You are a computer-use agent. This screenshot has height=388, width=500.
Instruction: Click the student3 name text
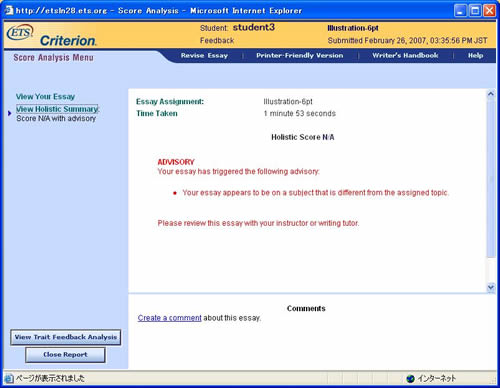(x=254, y=27)
